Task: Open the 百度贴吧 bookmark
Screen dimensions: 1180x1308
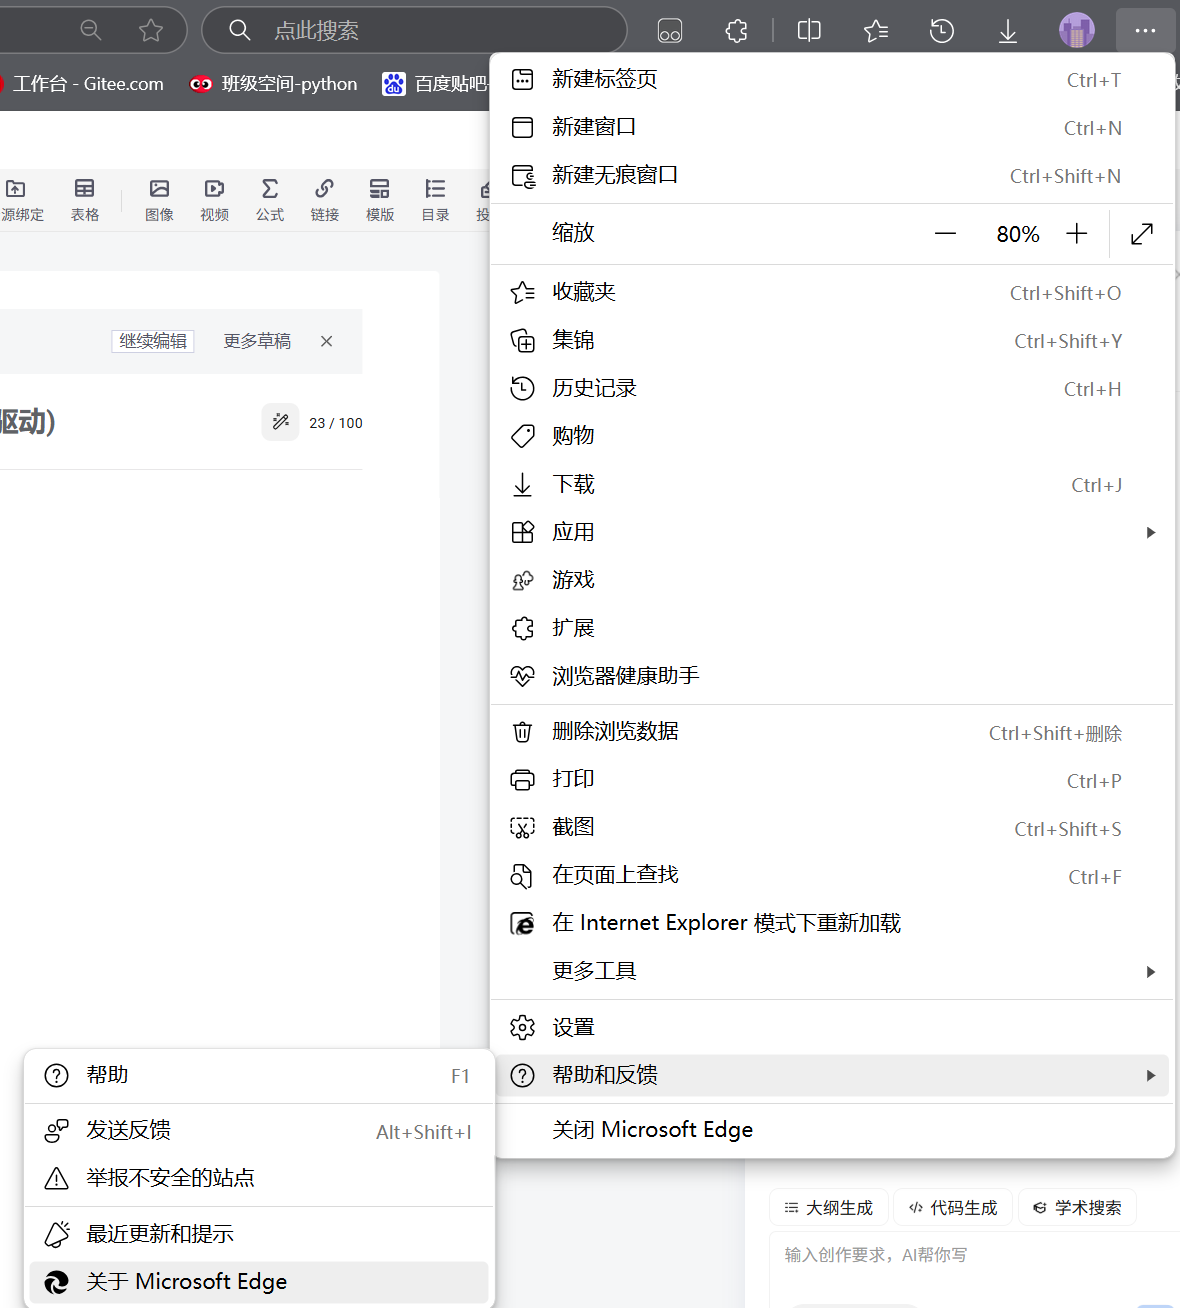Action: [435, 84]
